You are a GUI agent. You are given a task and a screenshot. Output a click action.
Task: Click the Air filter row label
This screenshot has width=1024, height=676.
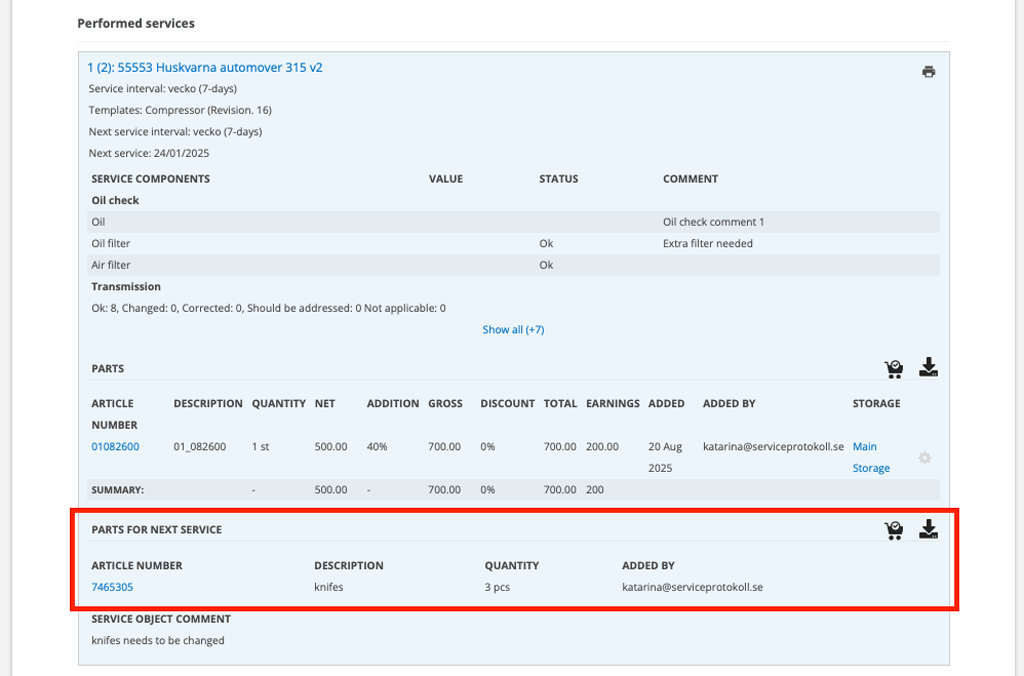[x=110, y=265]
